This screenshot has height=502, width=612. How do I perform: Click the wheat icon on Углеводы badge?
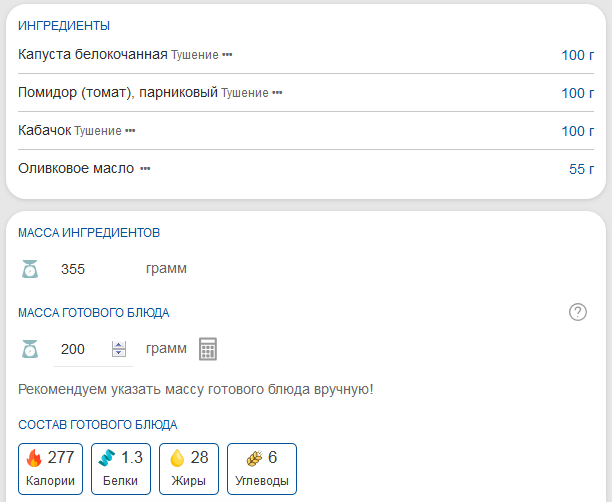pyautogui.click(x=255, y=458)
